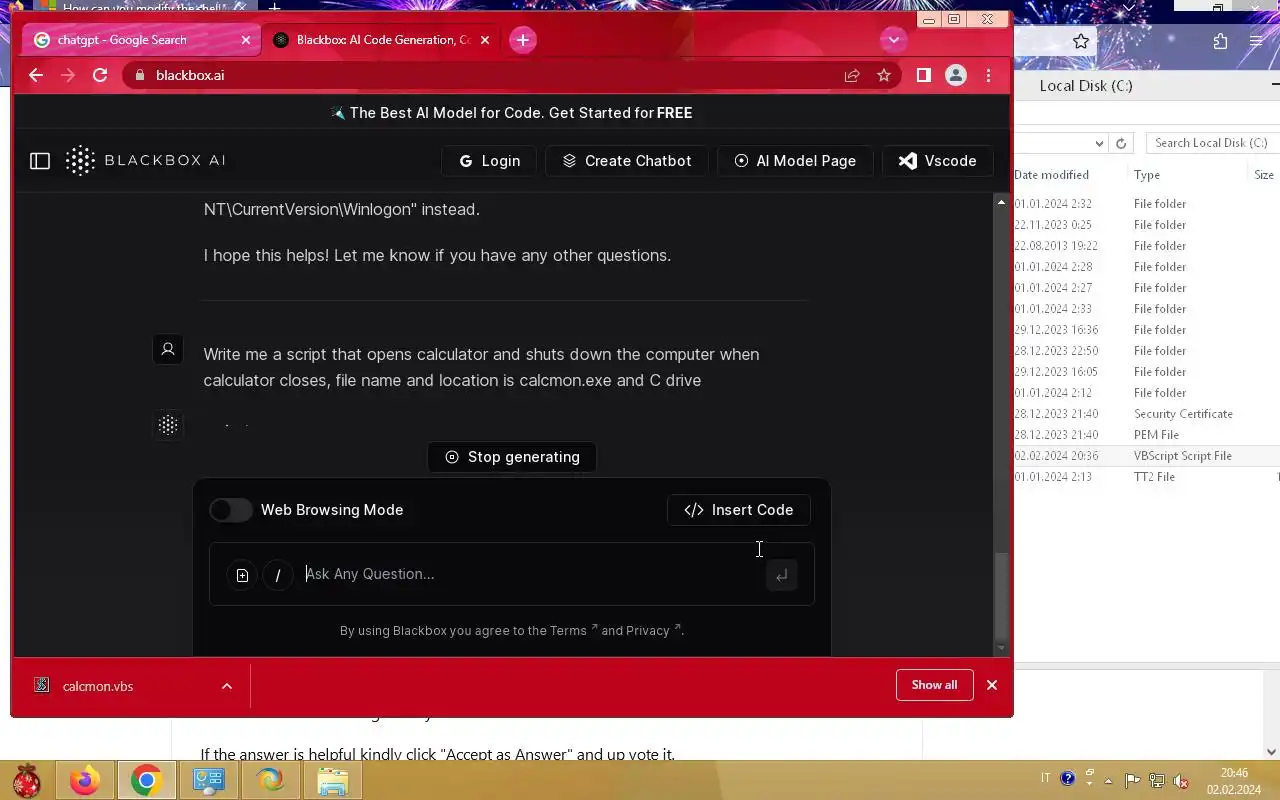The image size is (1280, 800).
Task: Click Show all downloads
Action: tap(935, 685)
